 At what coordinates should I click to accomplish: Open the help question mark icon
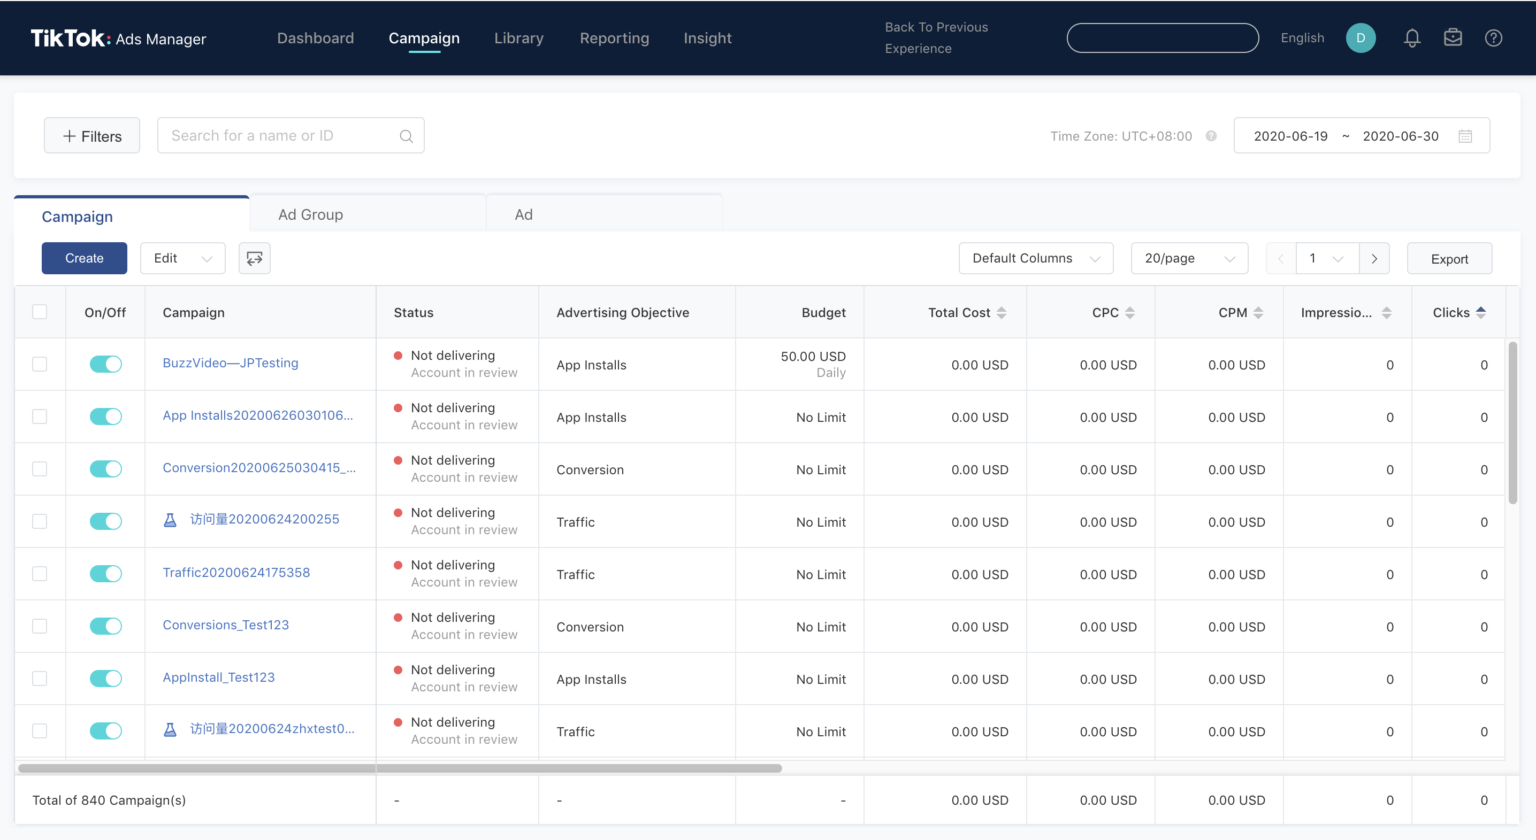[1493, 38]
